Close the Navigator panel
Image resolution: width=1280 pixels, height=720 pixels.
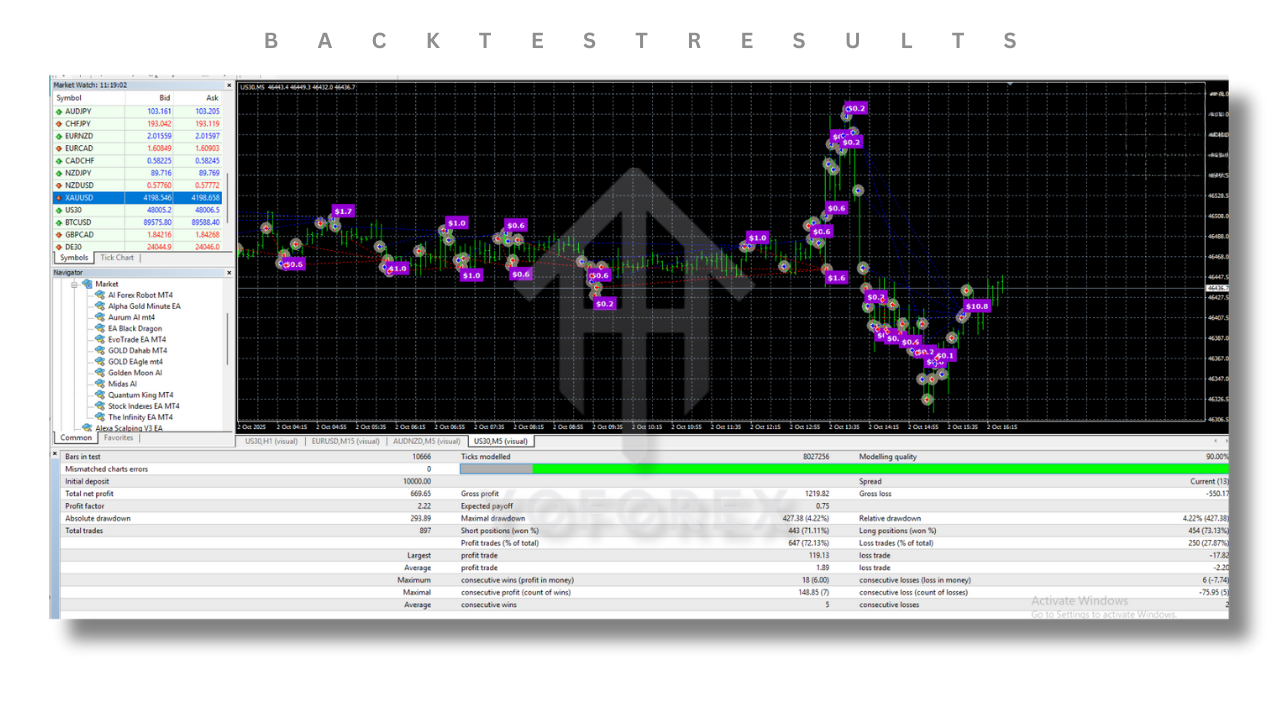pos(229,272)
